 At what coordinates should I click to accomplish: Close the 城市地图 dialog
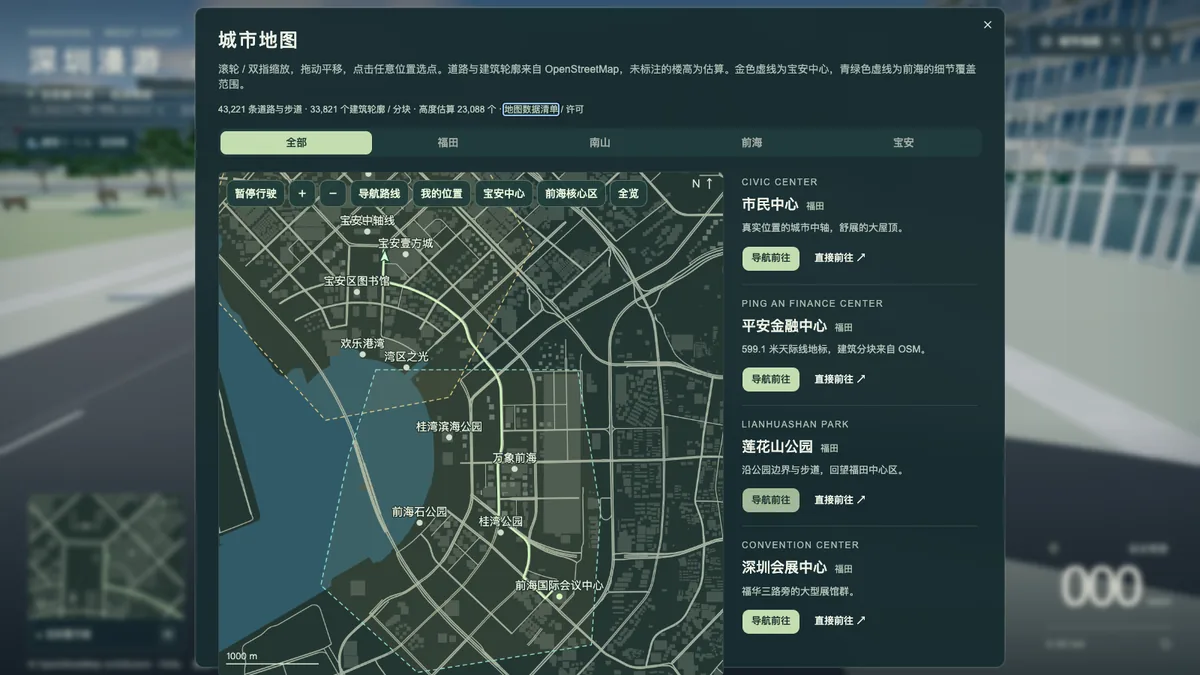[x=988, y=25]
